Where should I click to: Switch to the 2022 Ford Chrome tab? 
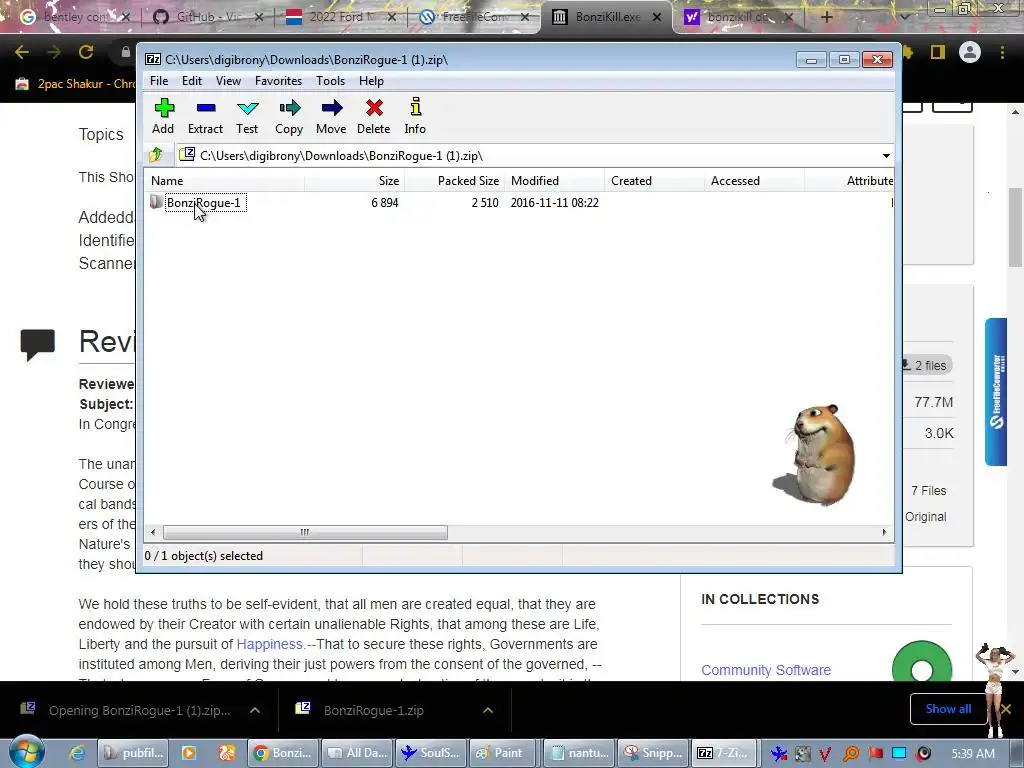click(x=340, y=16)
